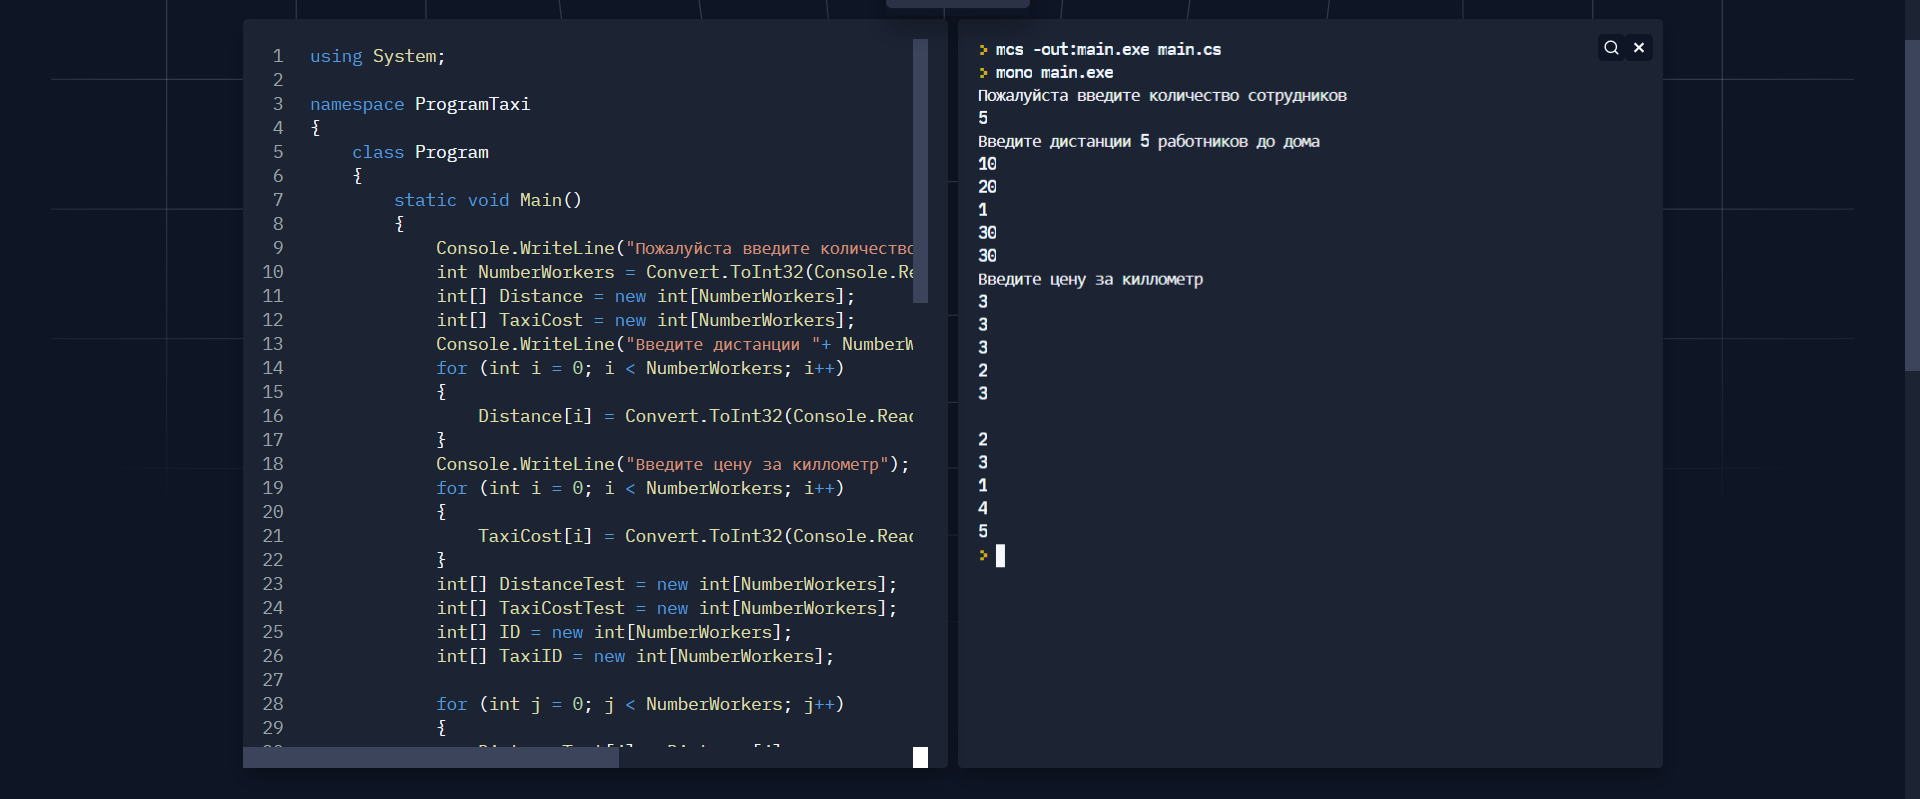This screenshot has width=1920, height=799.
Task: Click 'for (int j = 0' loop line
Action: click(x=640, y=704)
